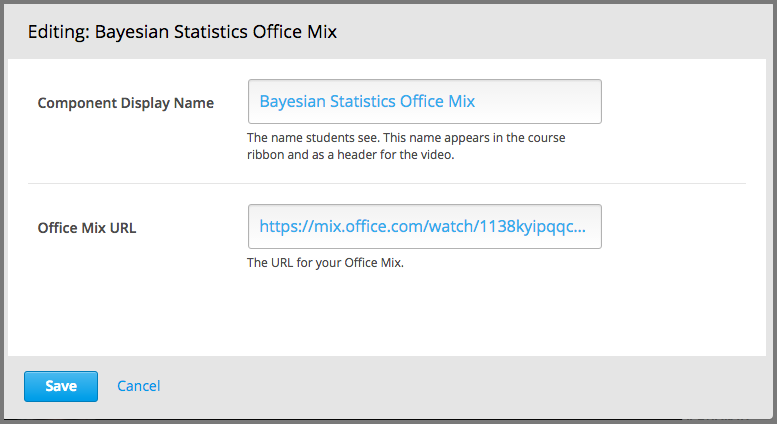This screenshot has width=777, height=424.
Task: Focus the Office Mix URL text field
Action: coord(424,227)
